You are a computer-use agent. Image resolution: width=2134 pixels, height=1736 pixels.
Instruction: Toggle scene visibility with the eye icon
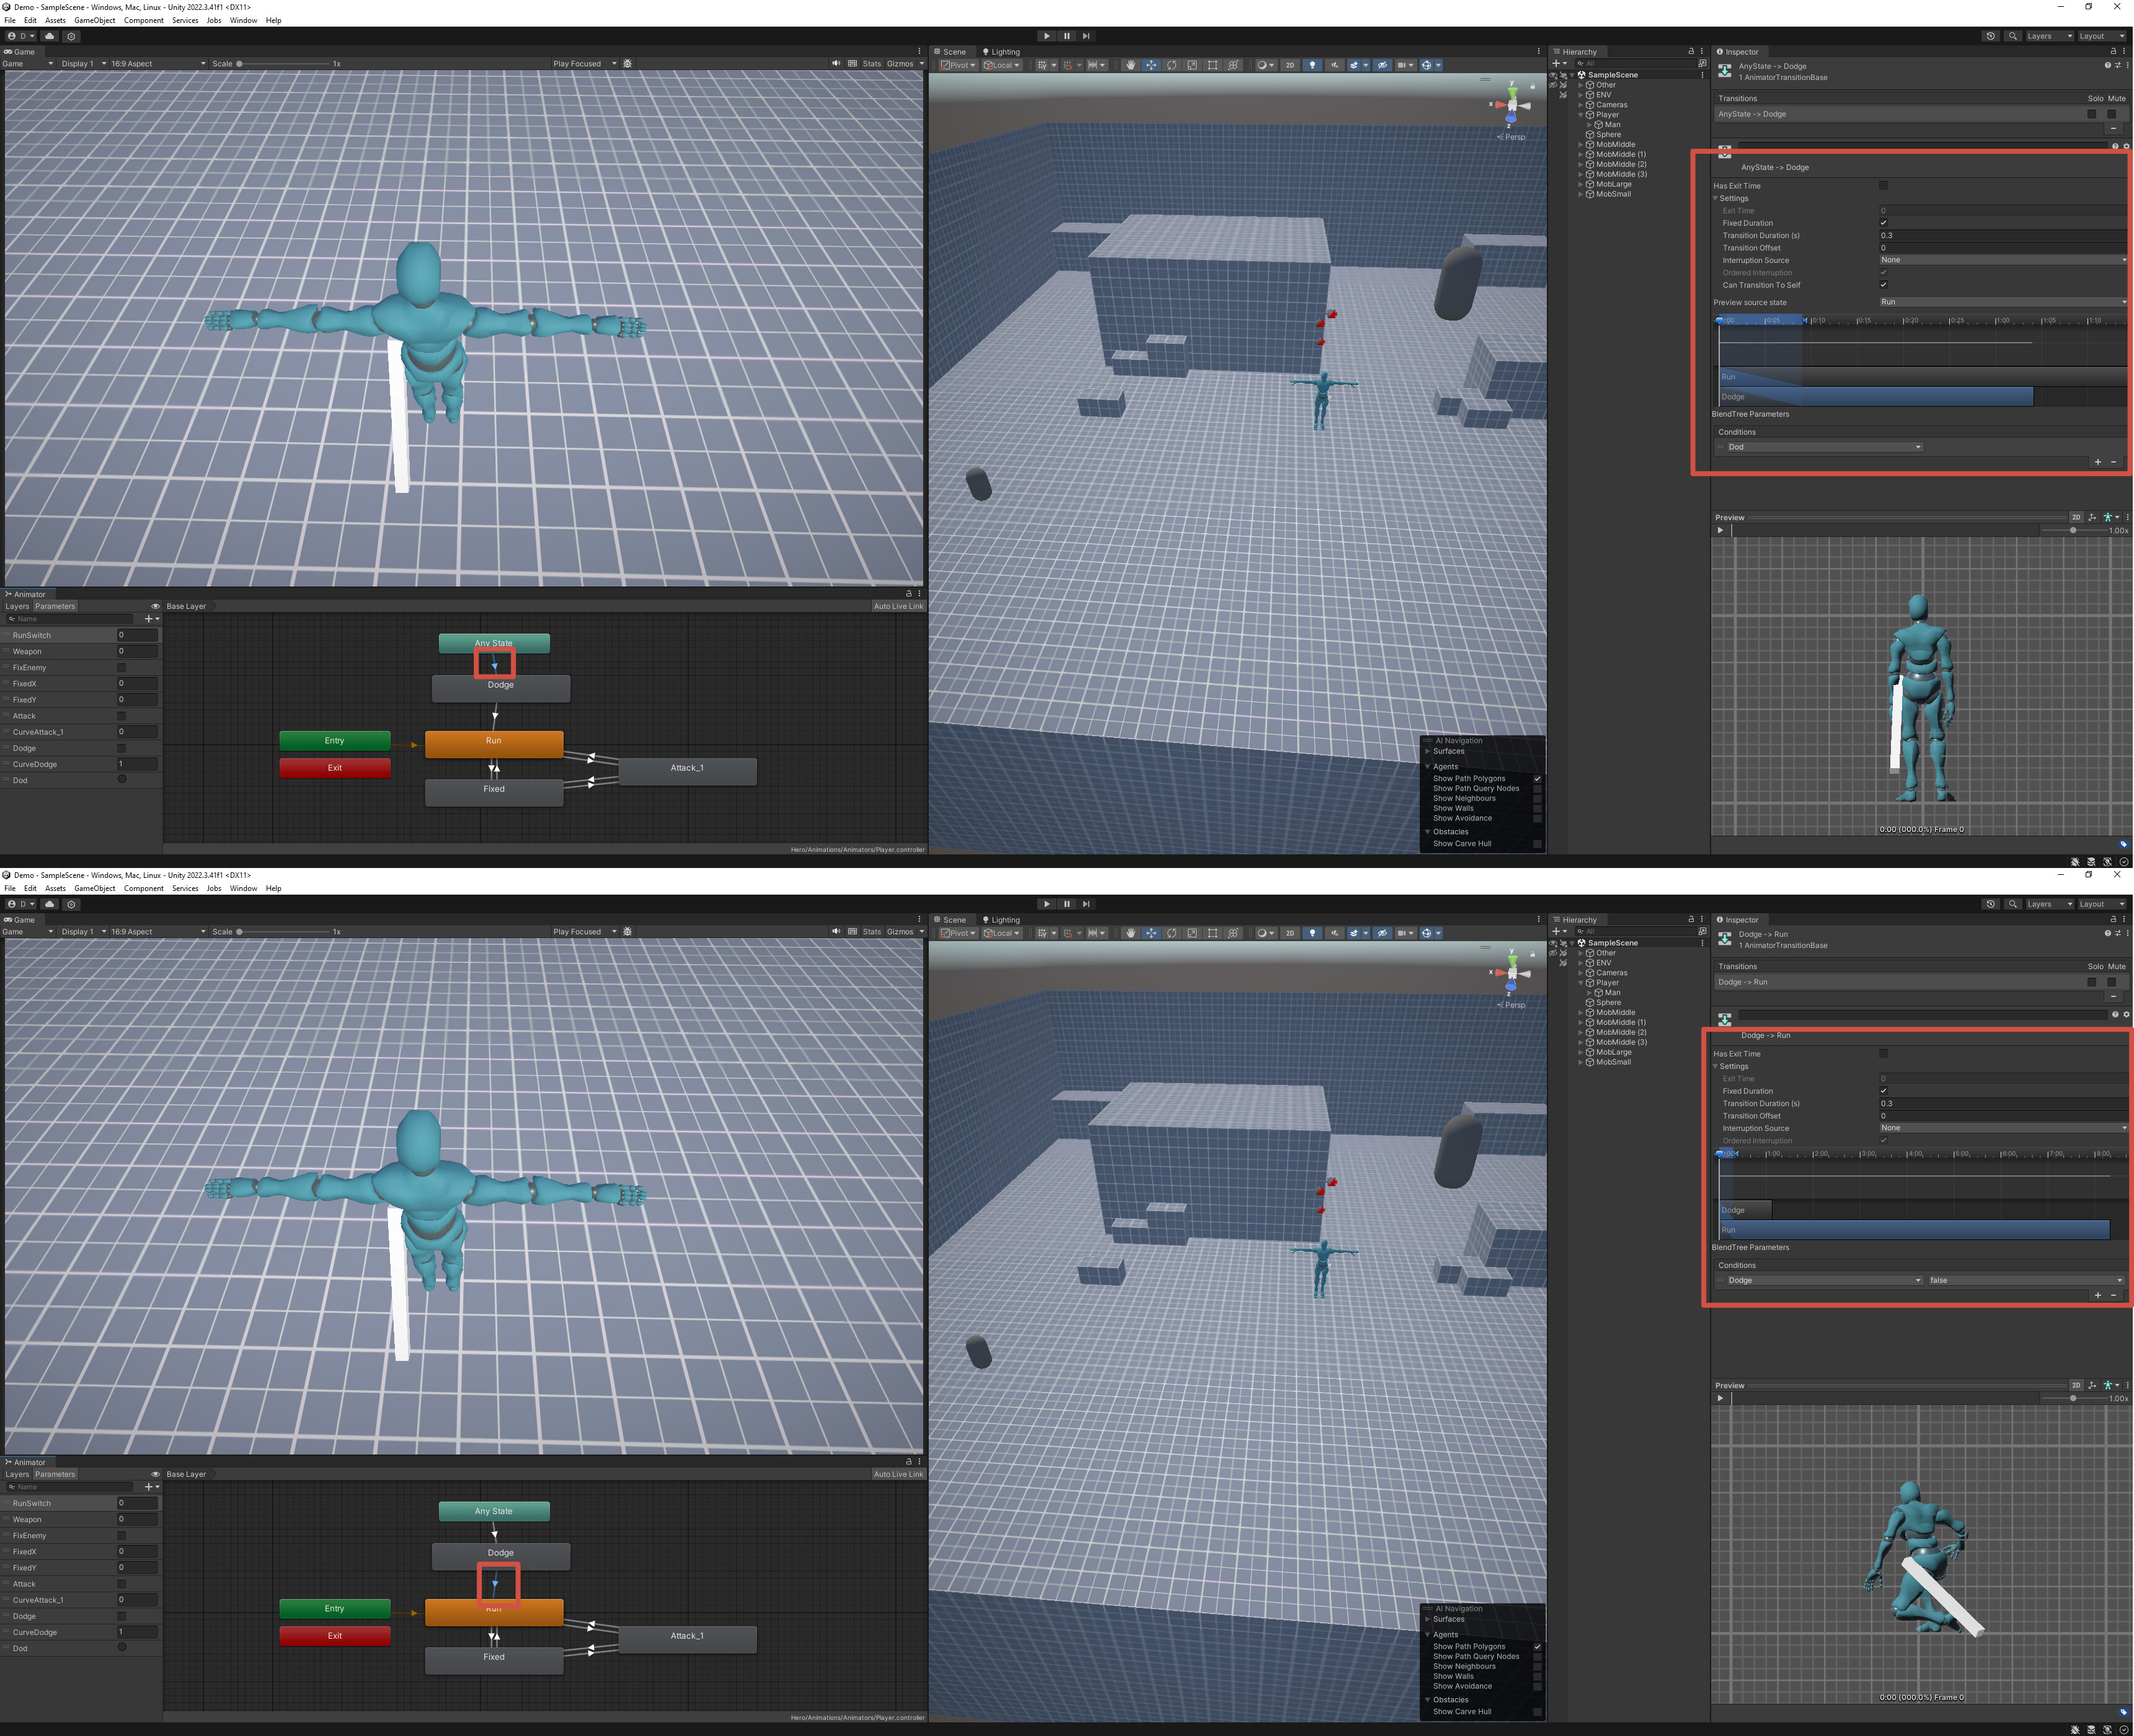coord(1384,64)
